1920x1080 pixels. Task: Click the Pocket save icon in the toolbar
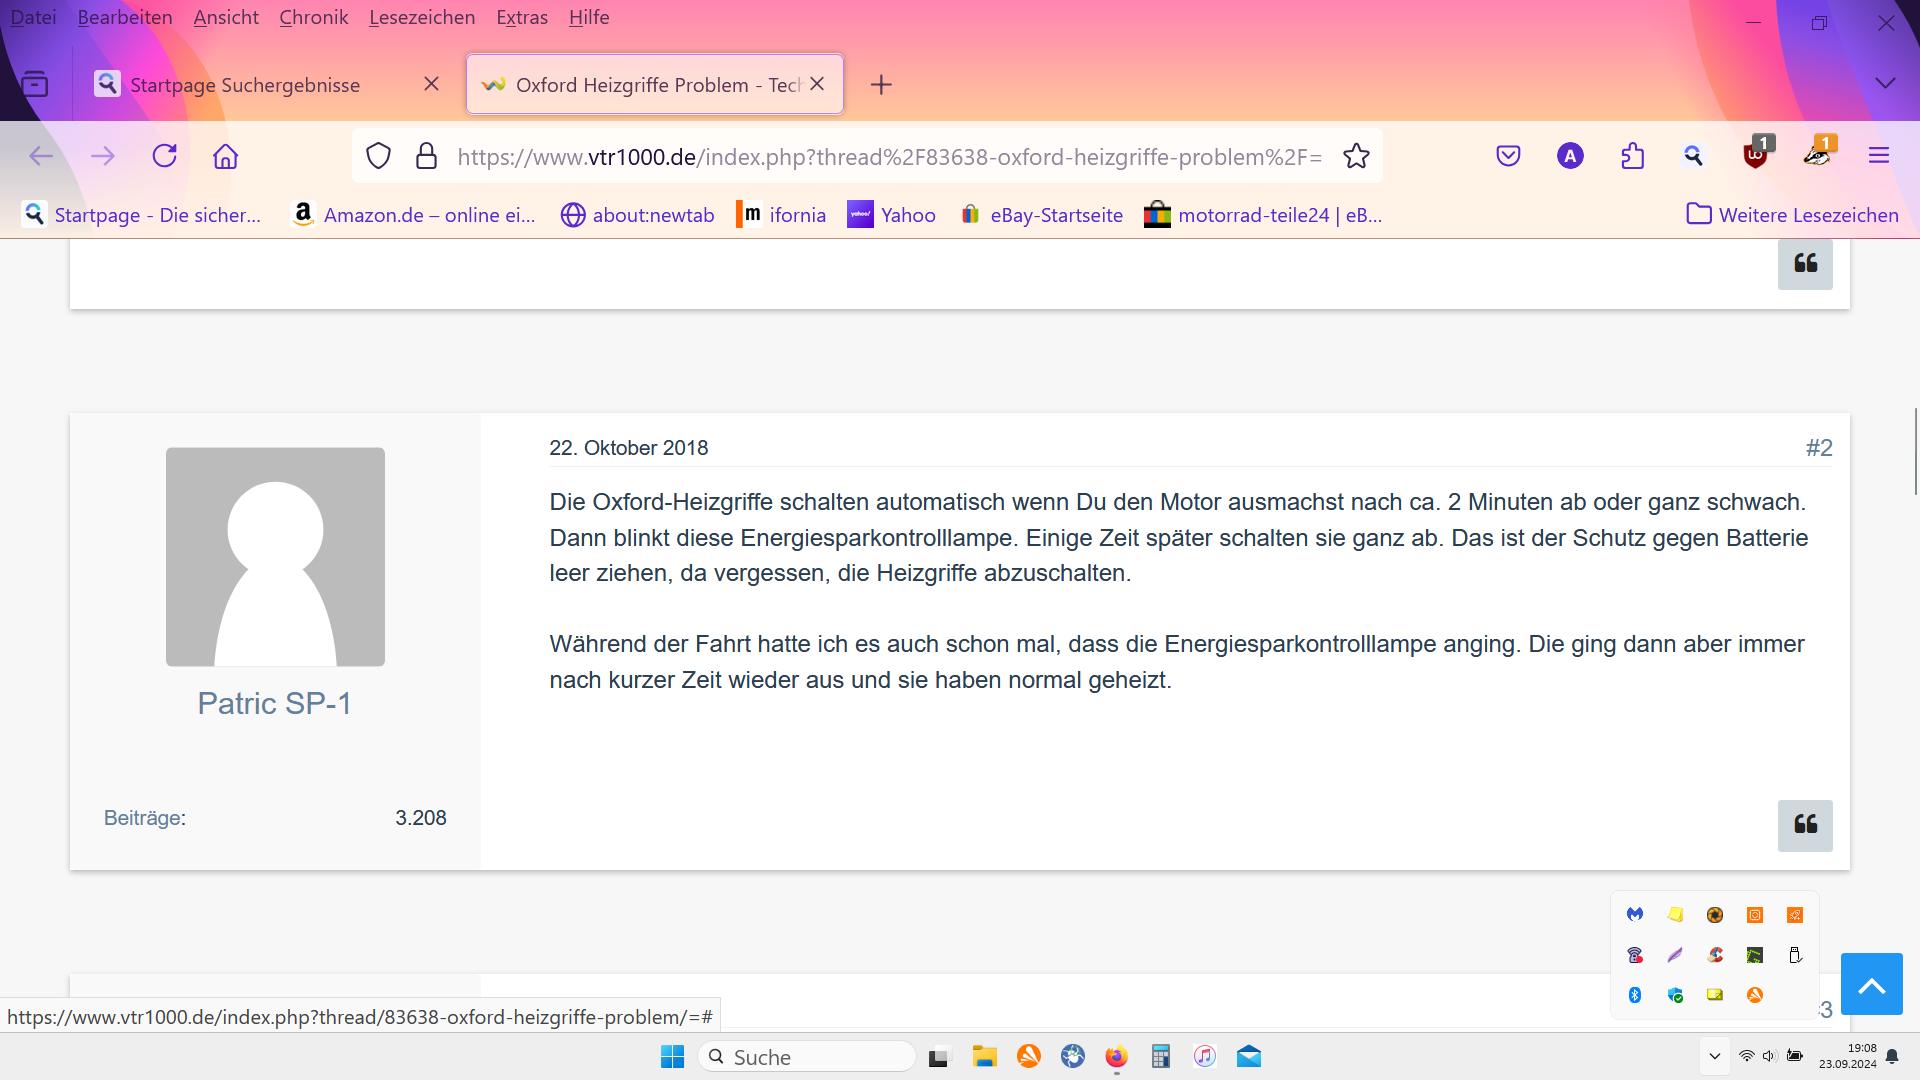tap(1508, 156)
